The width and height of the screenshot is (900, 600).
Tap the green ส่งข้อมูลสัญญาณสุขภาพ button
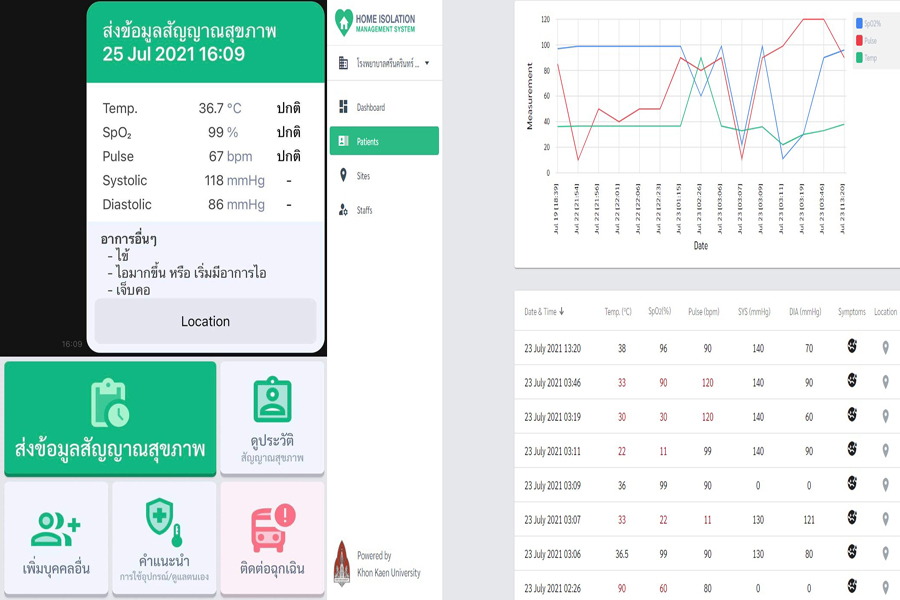110,418
